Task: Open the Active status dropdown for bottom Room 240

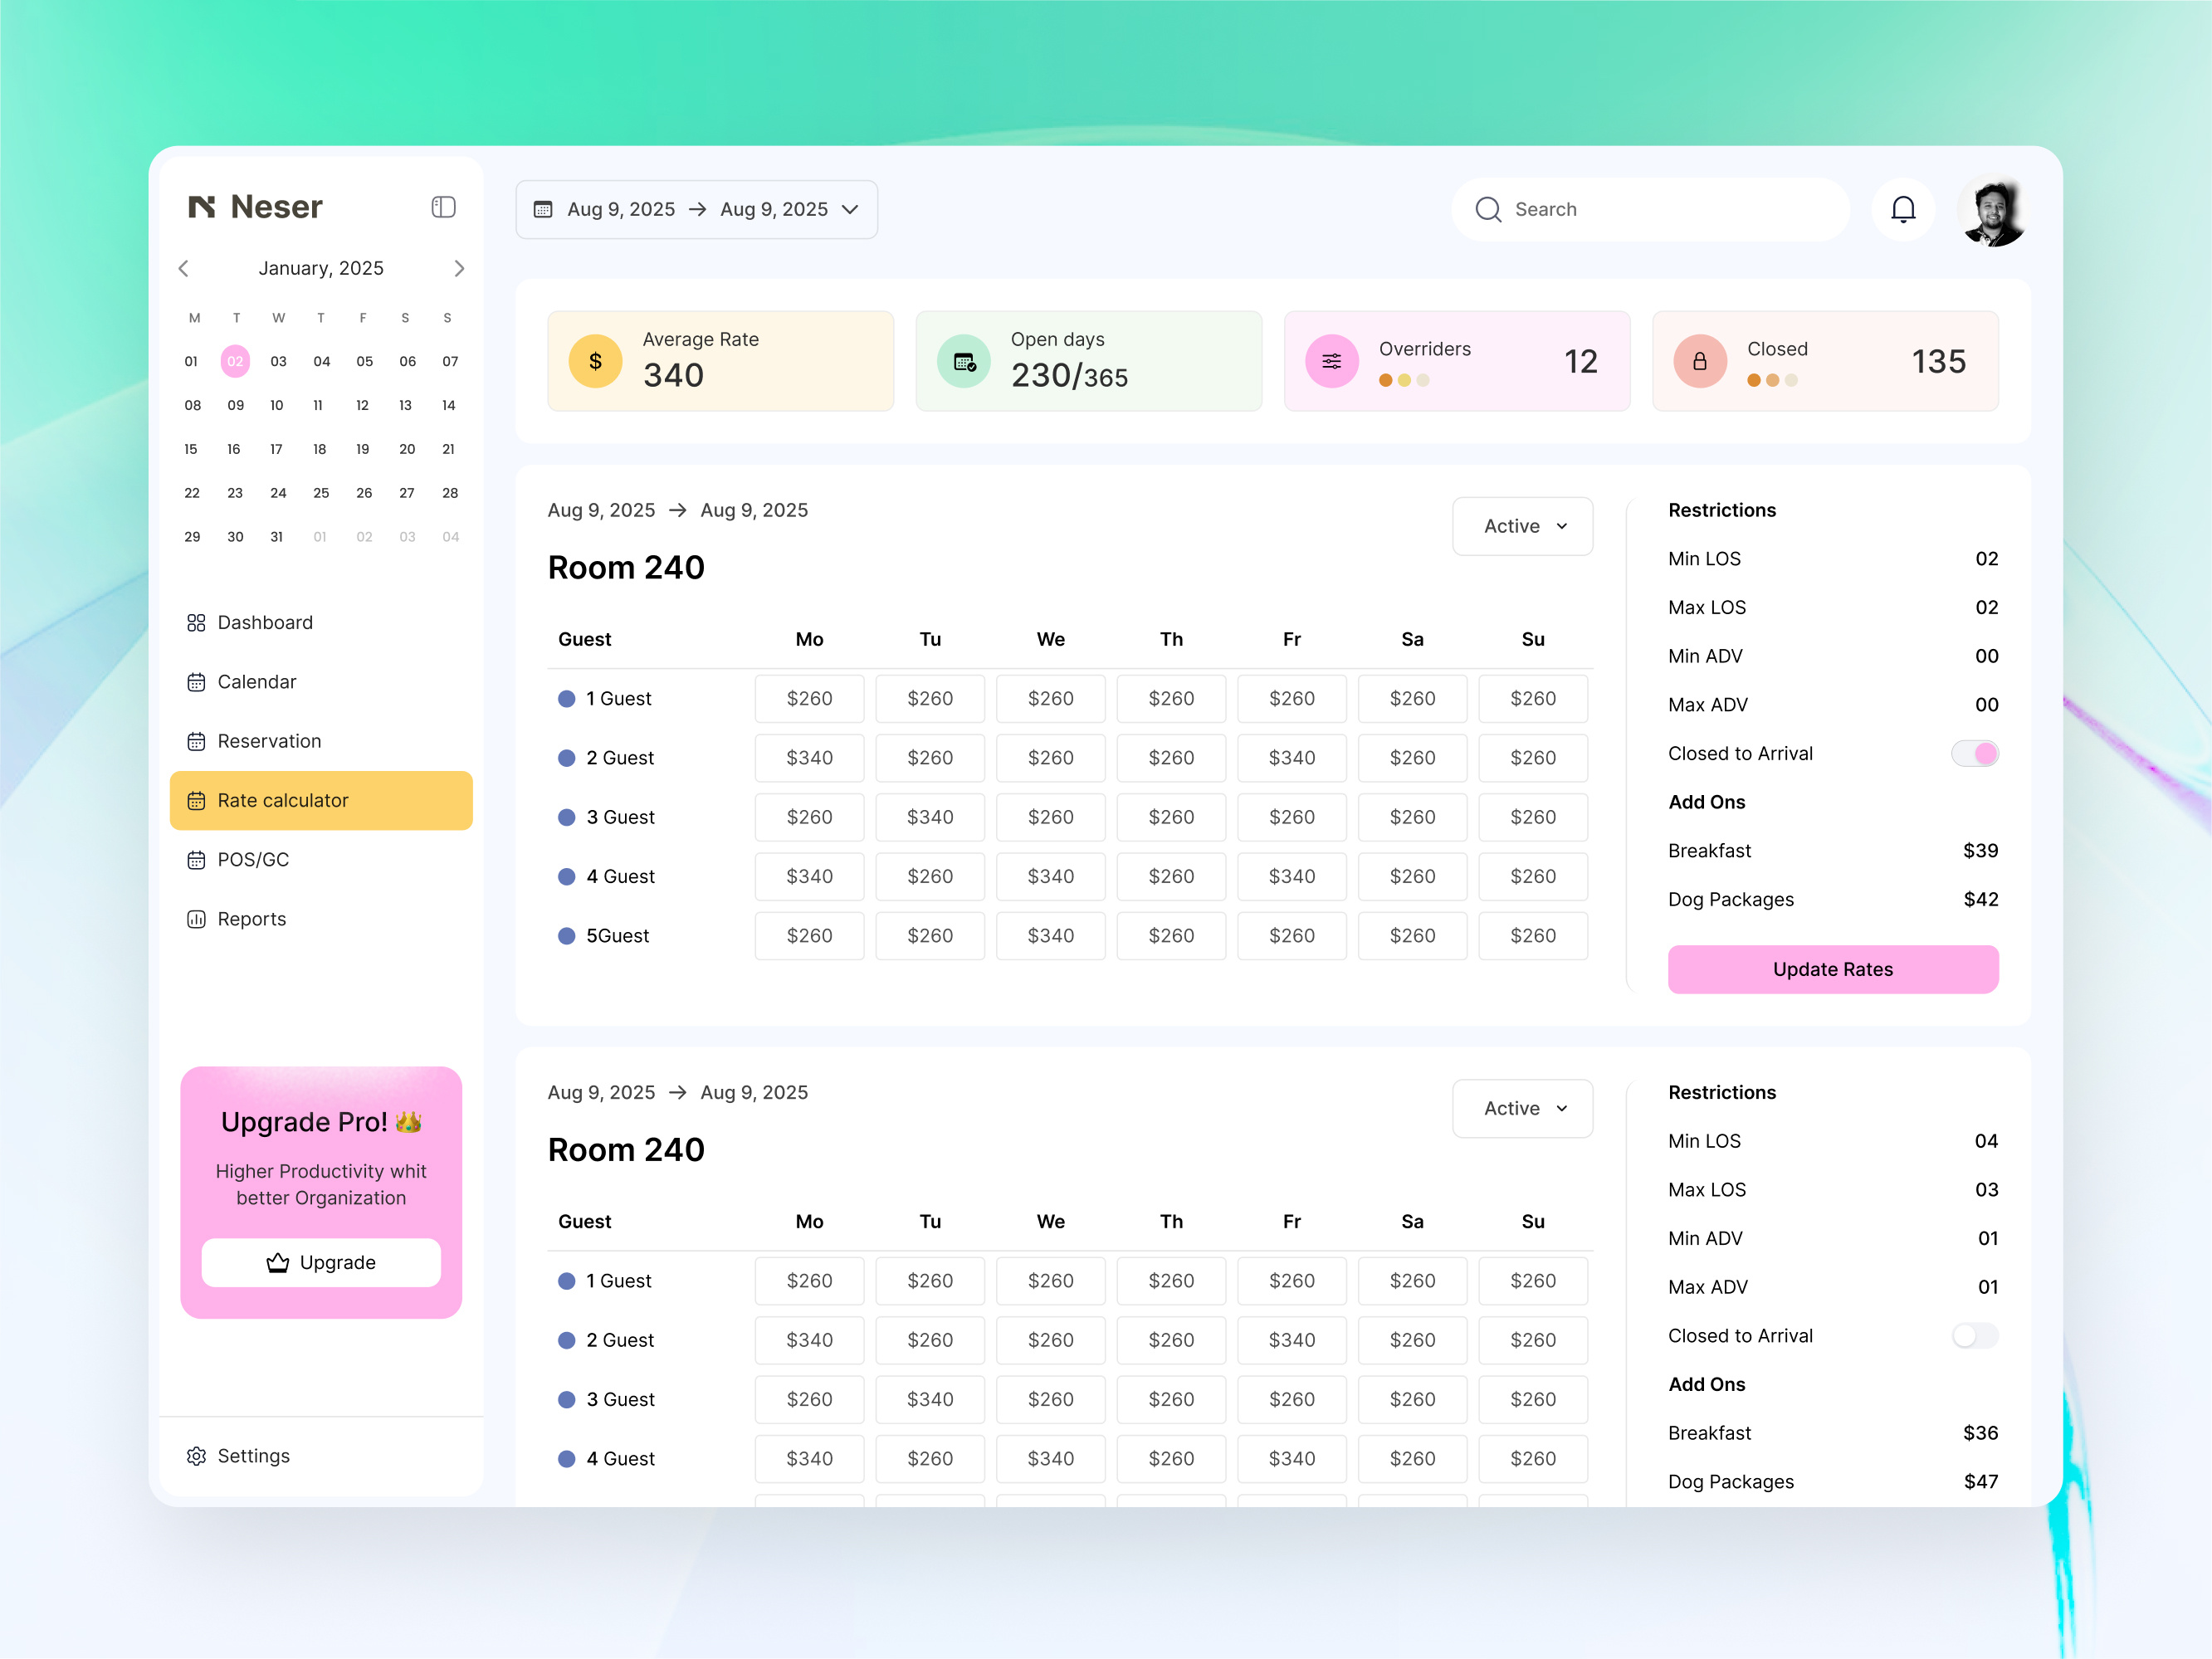Action: (1522, 1108)
